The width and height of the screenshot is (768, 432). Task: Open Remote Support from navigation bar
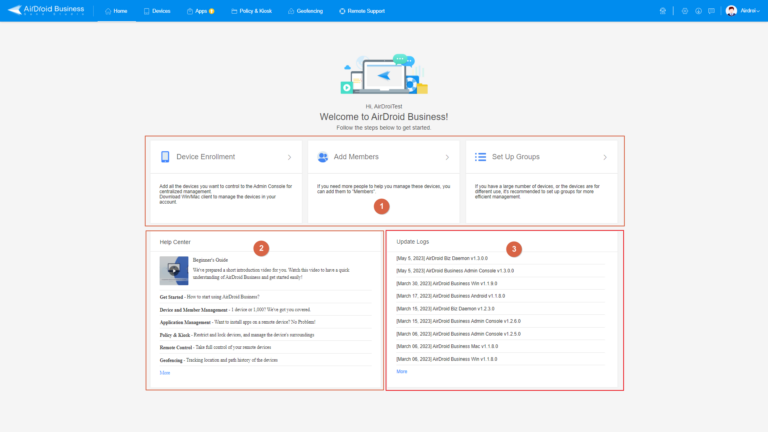pos(360,11)
